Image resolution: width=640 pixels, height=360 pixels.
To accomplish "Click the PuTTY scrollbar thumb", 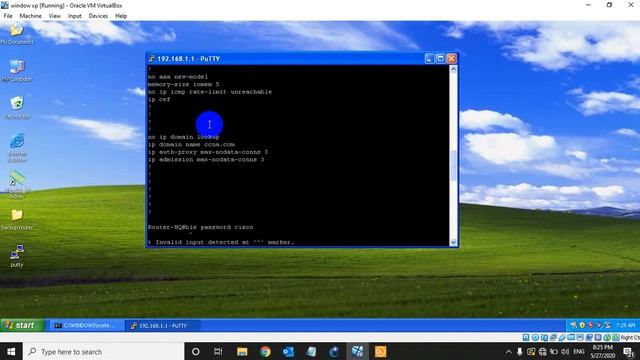I will (453, 166).
